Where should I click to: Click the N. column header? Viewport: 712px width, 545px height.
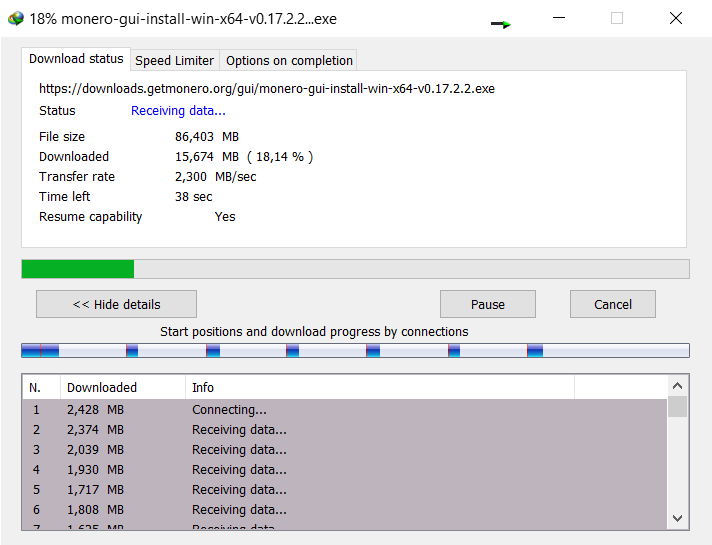[41, 387]
